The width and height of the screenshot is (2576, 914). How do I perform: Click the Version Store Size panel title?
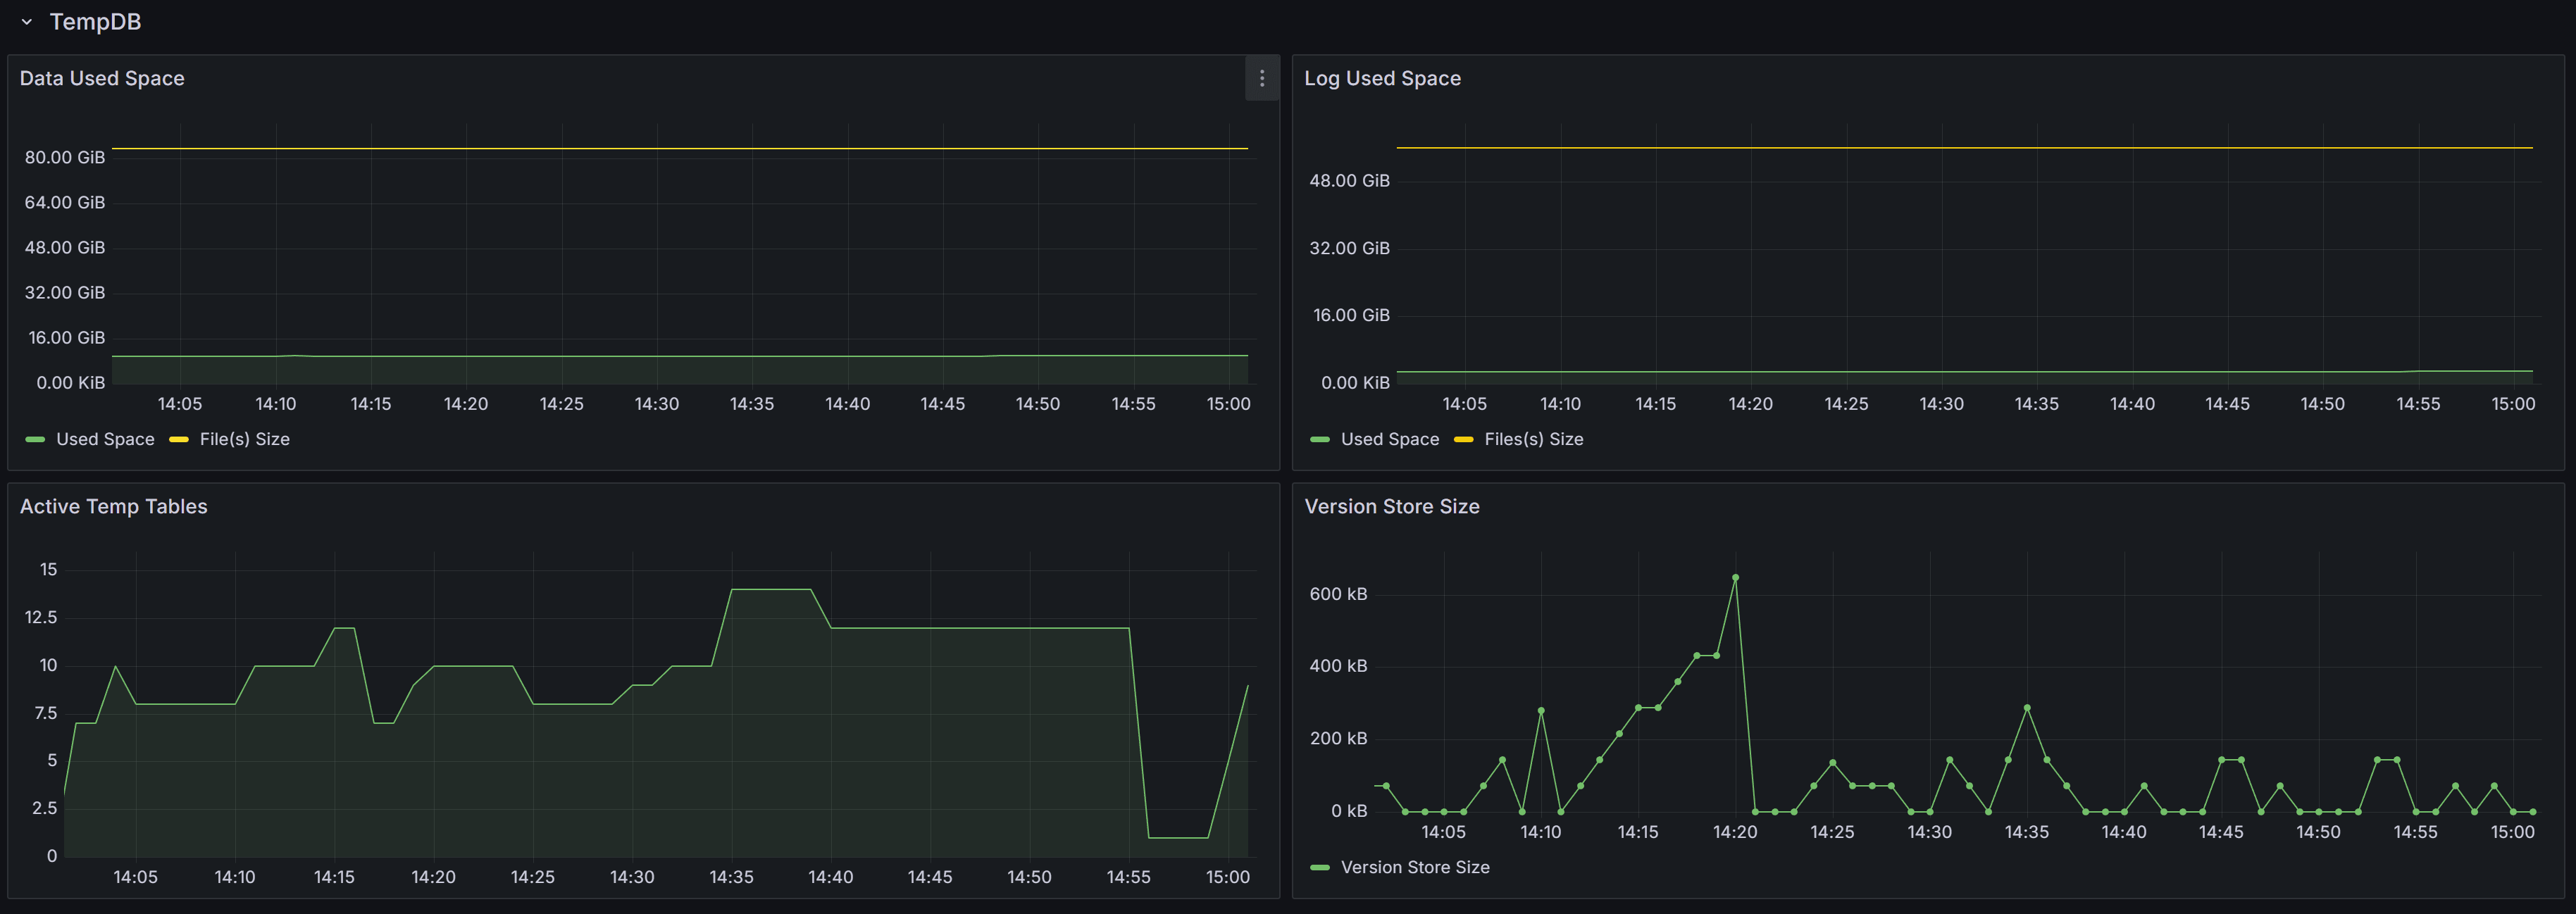coord(1391,506)
